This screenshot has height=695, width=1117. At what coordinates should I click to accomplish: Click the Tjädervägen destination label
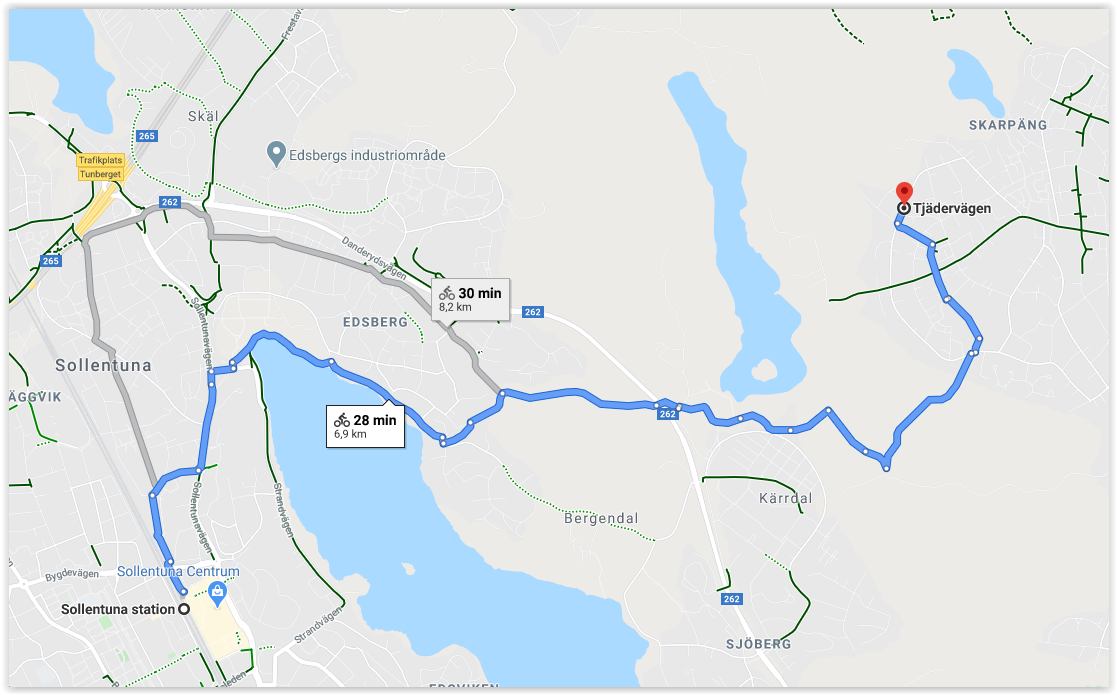pos(952,208)
